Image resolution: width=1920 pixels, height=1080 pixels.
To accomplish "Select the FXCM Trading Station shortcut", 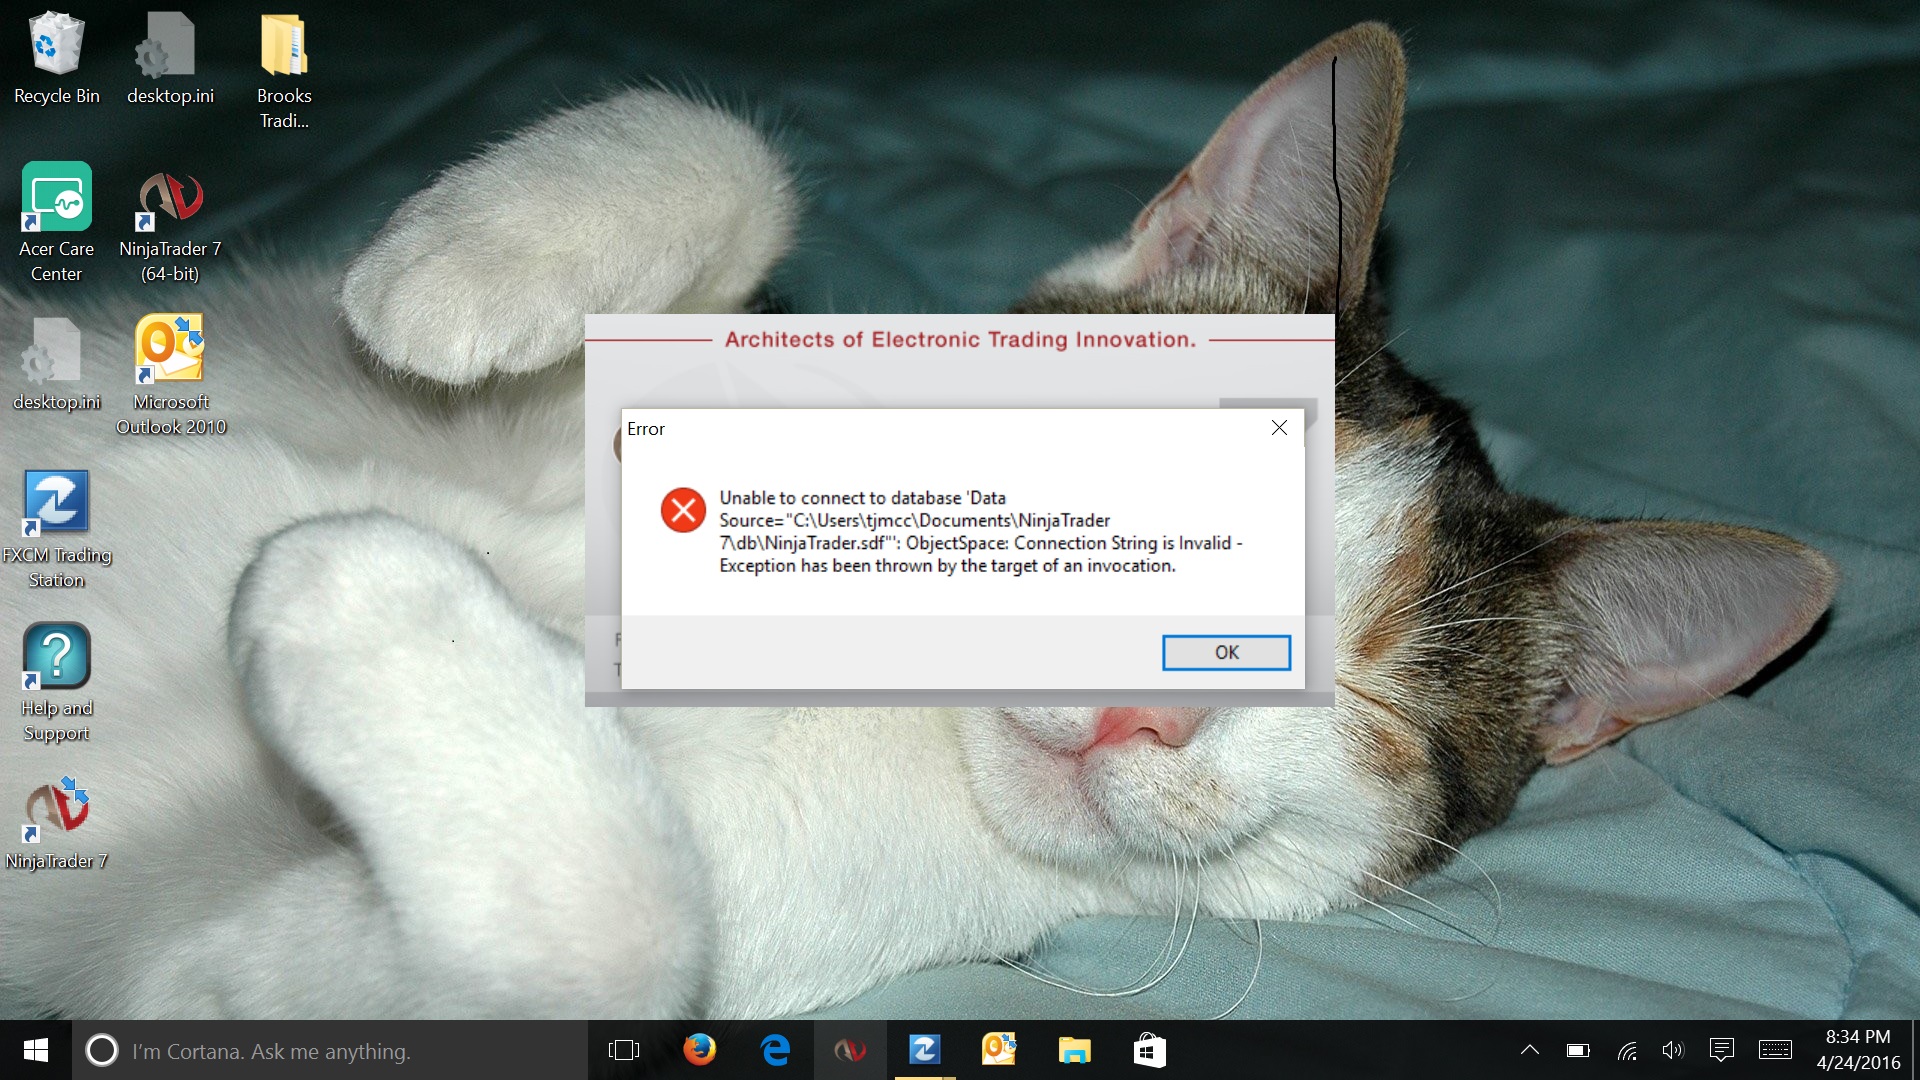I will point(56,527).
